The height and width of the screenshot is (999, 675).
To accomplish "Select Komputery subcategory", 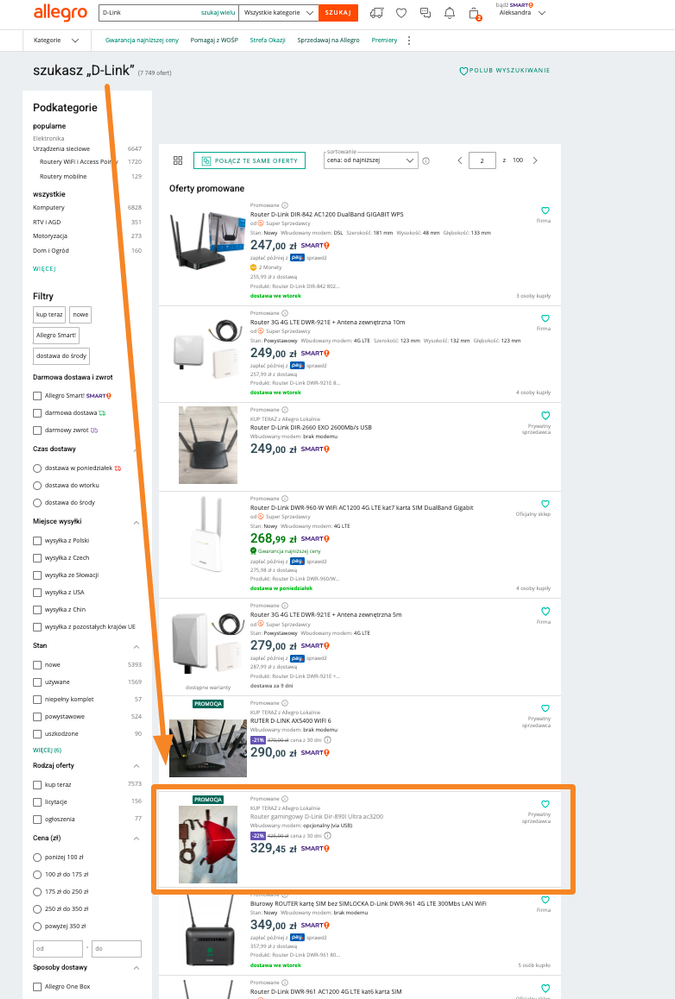I will 48,208.
